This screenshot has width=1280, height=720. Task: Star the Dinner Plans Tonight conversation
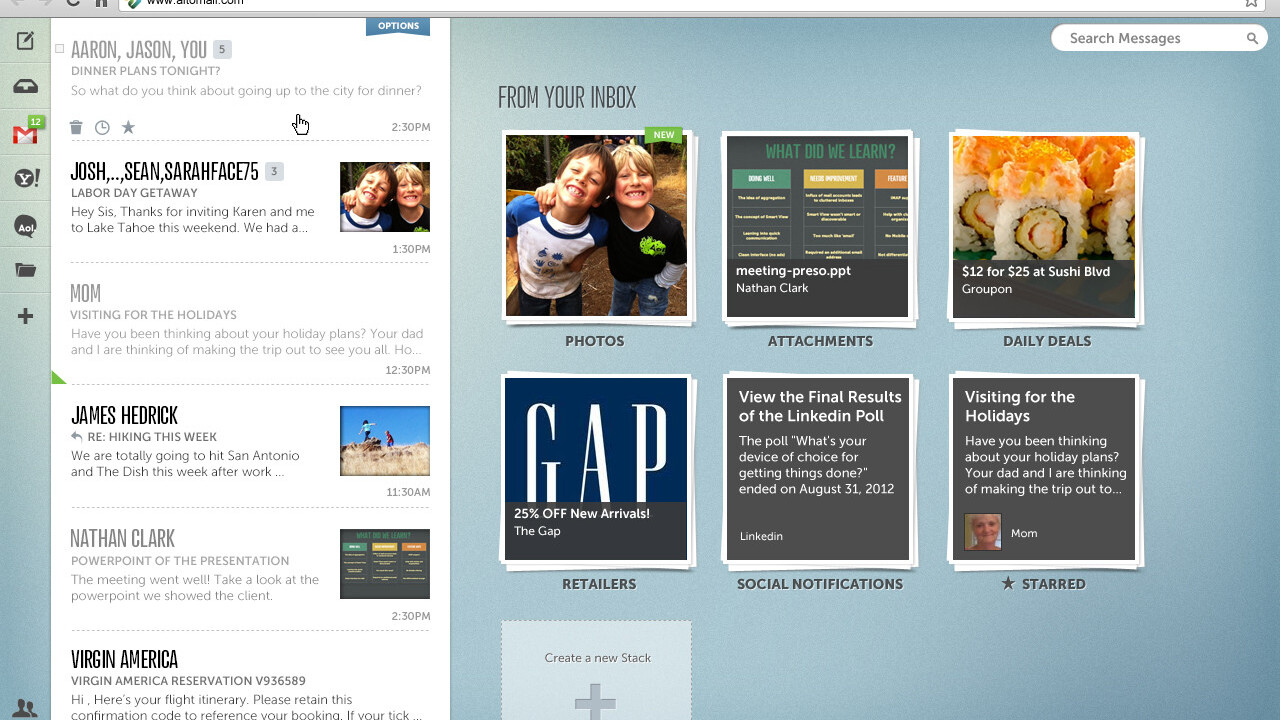pos(128,127)
